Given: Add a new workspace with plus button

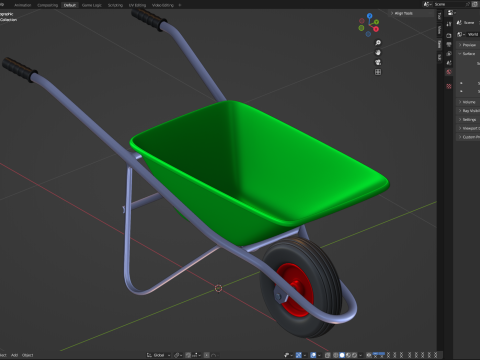Looking at the screenshot, I should tap(180, 5).
